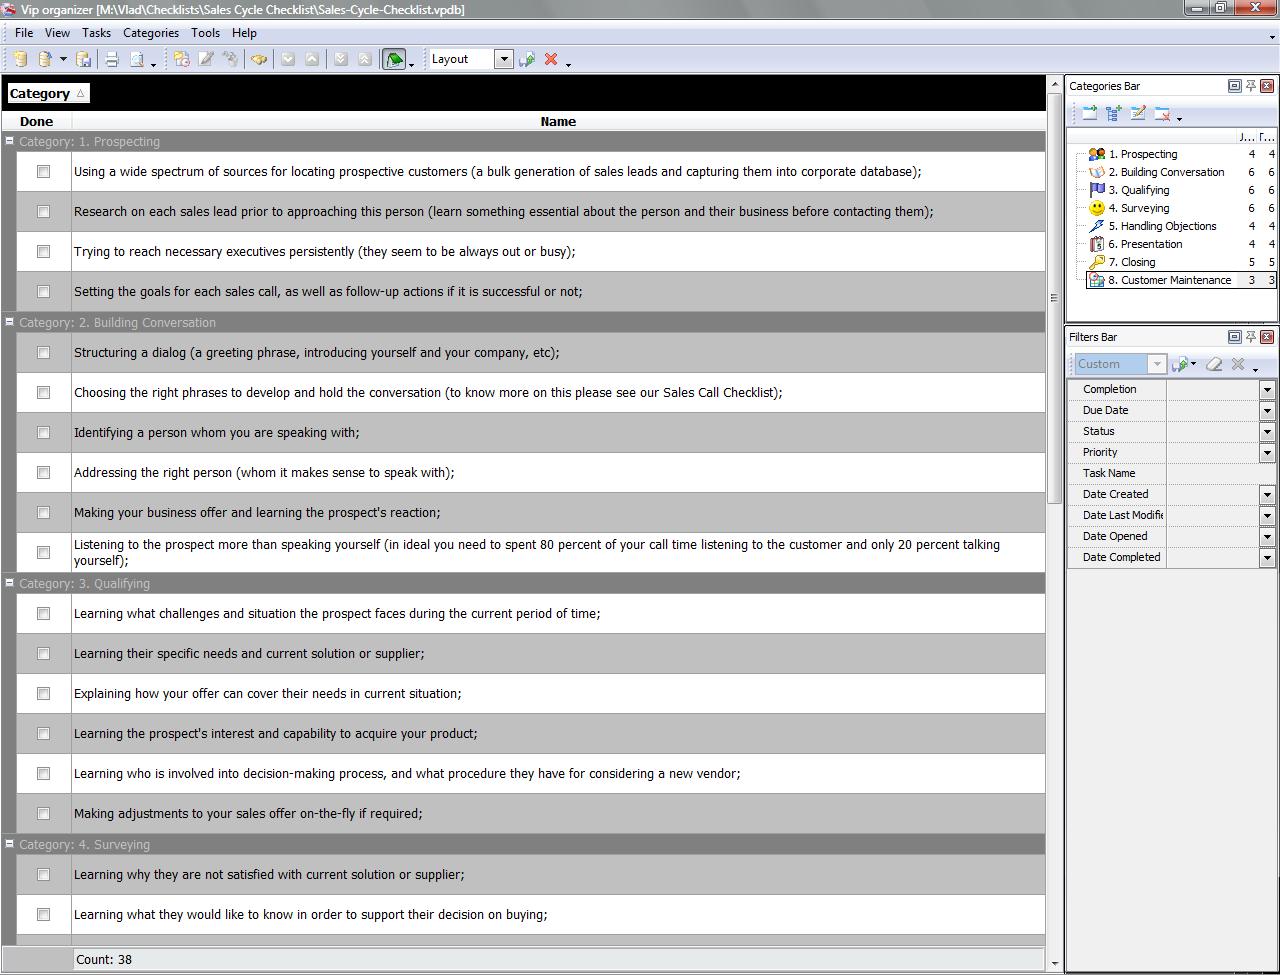This screenshot has width=1280, height=975.
Task: Click the delete category icon
Action: tap(1163, 113)
